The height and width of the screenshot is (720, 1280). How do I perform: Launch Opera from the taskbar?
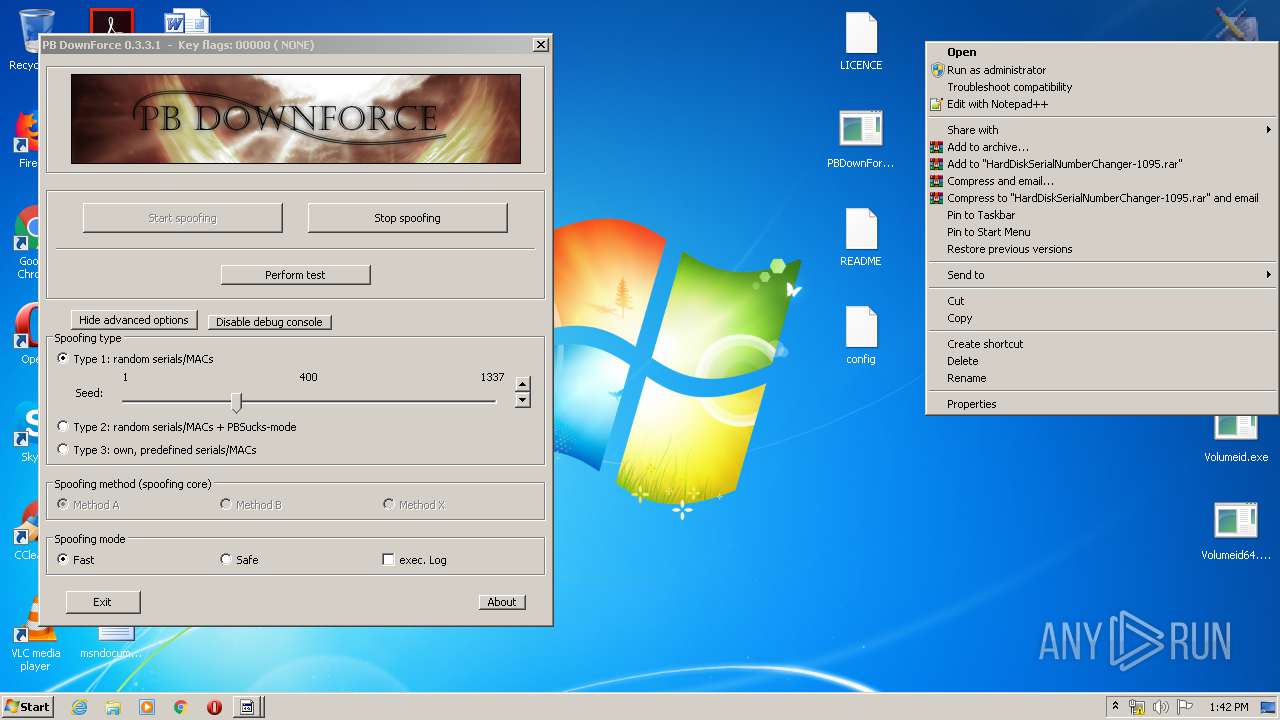point(214,707)
